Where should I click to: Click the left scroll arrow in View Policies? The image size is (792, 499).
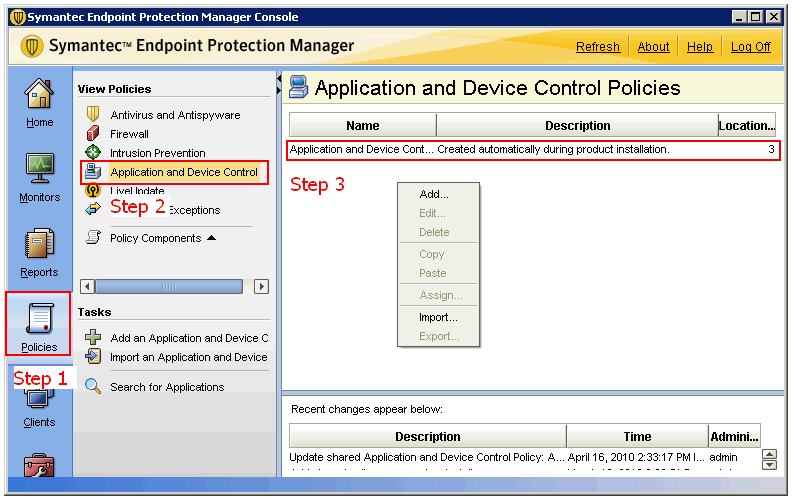click(87, 286)
